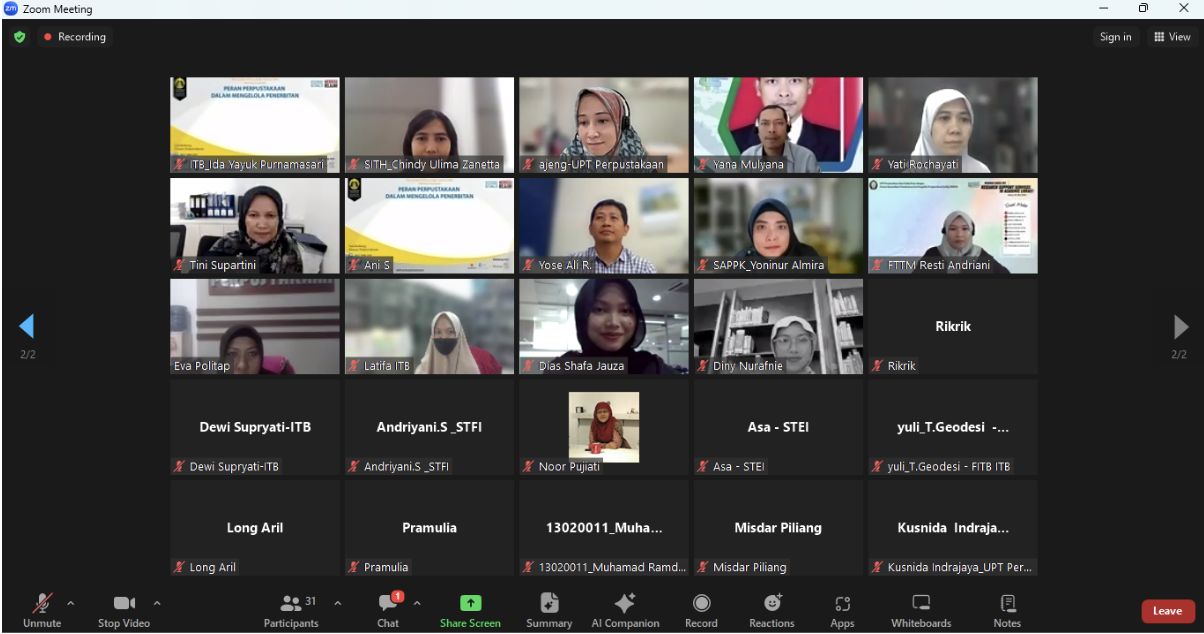
Task: Toggle Stop Video camera button
Action: tap(124, 610)
